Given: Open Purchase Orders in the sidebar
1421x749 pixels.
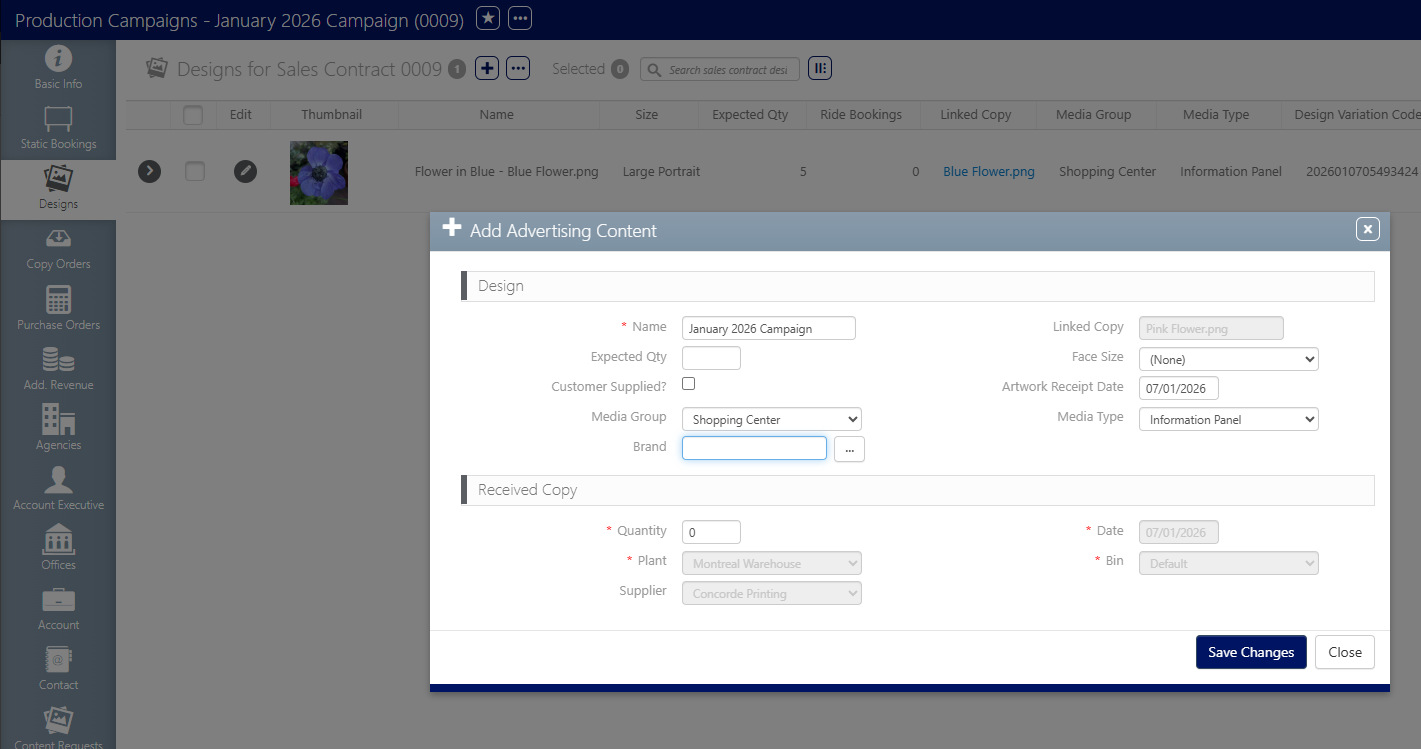Looking at the screenshot, I should click(x=58, y=308).
